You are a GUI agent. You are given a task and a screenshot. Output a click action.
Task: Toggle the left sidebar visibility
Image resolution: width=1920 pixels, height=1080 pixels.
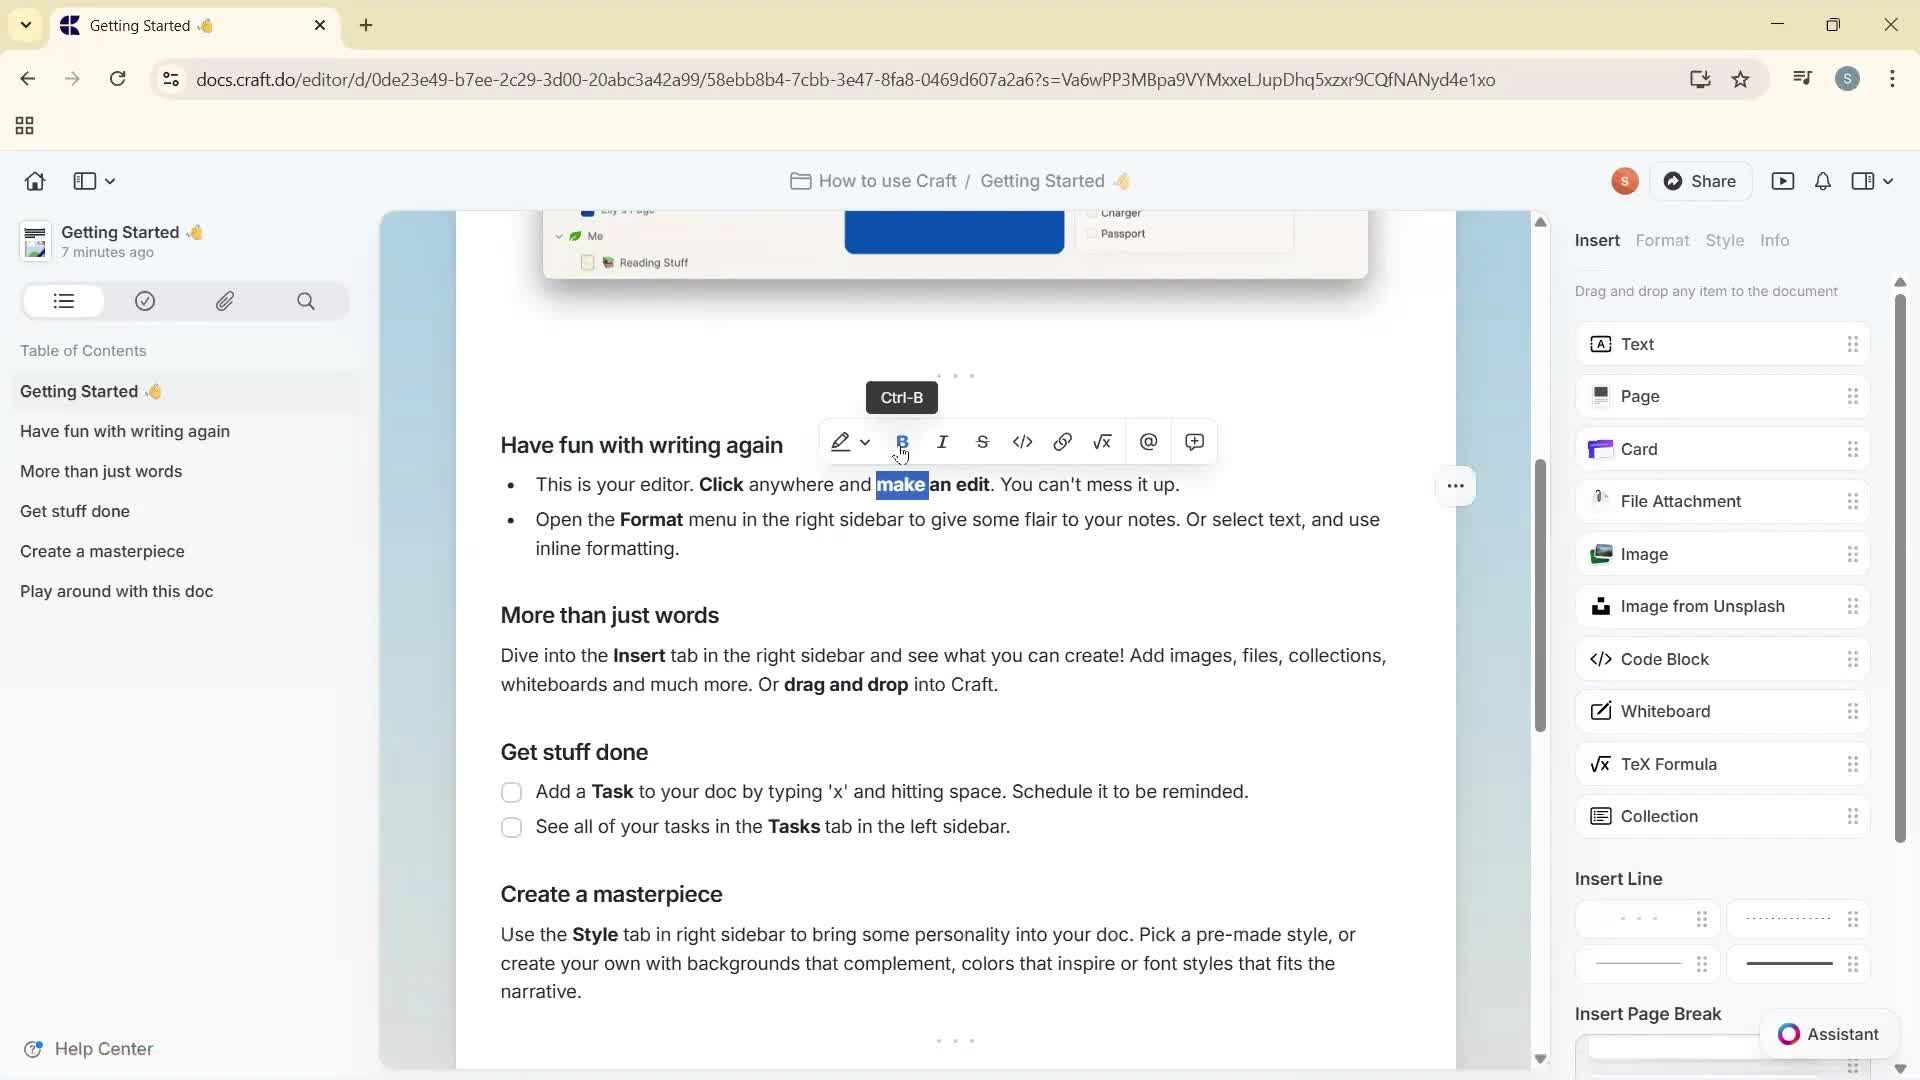[86, 181]
